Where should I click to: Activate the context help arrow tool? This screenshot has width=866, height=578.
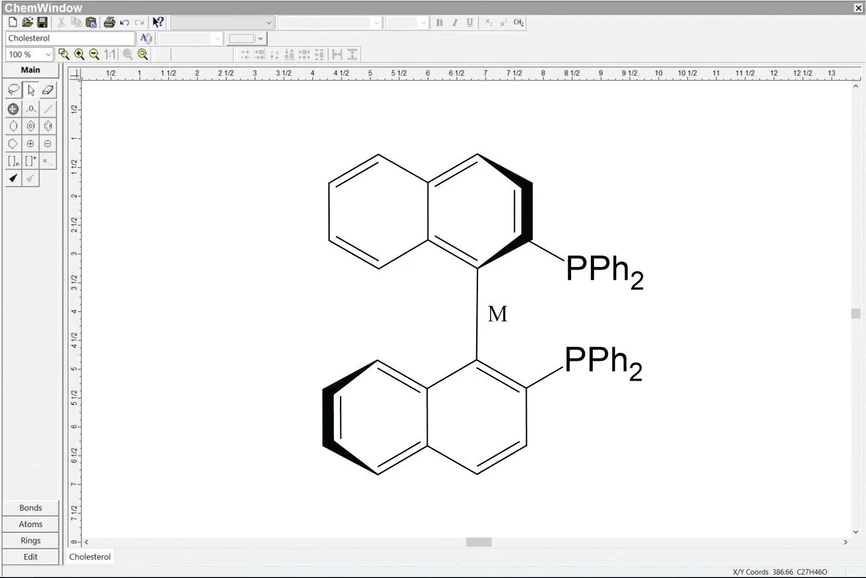pos(158,22)
